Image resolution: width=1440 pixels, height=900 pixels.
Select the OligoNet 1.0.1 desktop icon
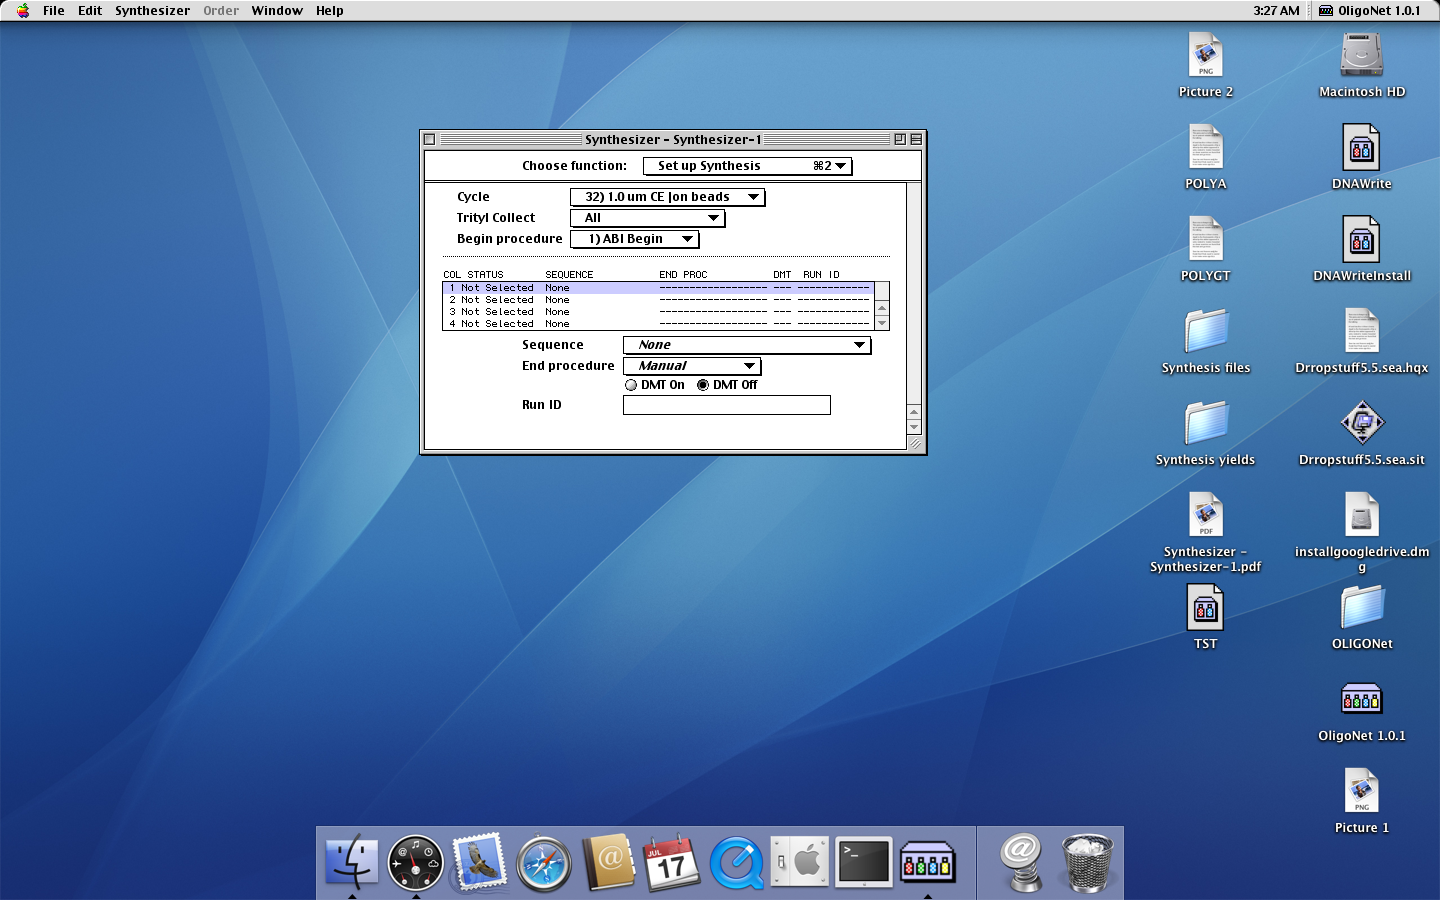click(1361, 700)
